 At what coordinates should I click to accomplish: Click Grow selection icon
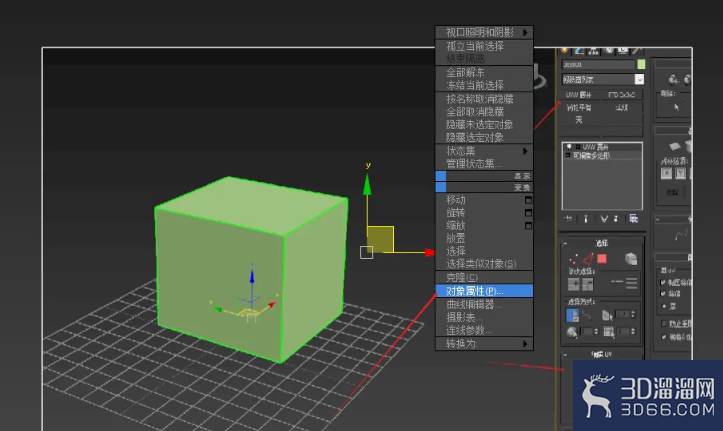click(x=574, y=284)
